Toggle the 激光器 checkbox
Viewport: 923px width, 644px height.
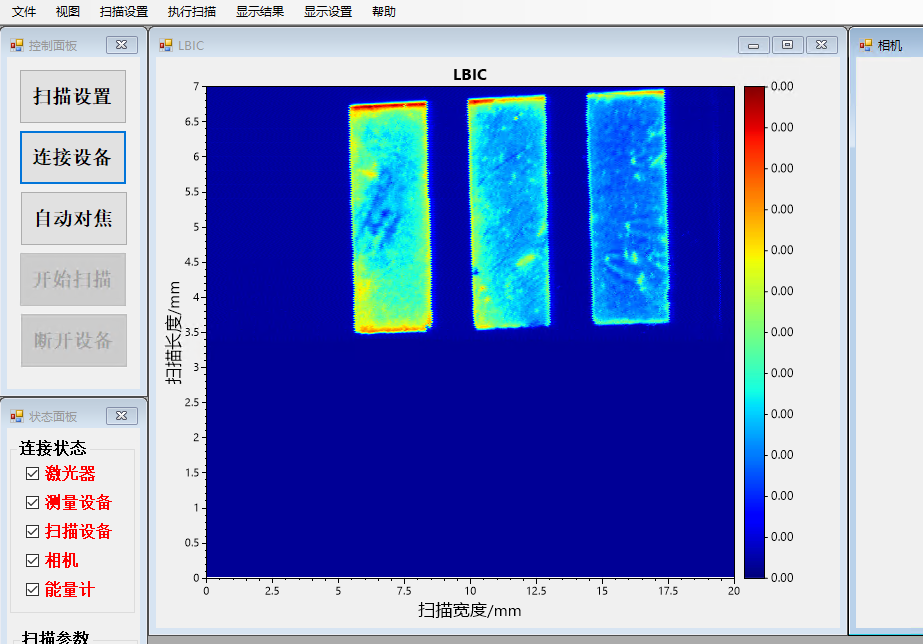click(x=32, y=473)
